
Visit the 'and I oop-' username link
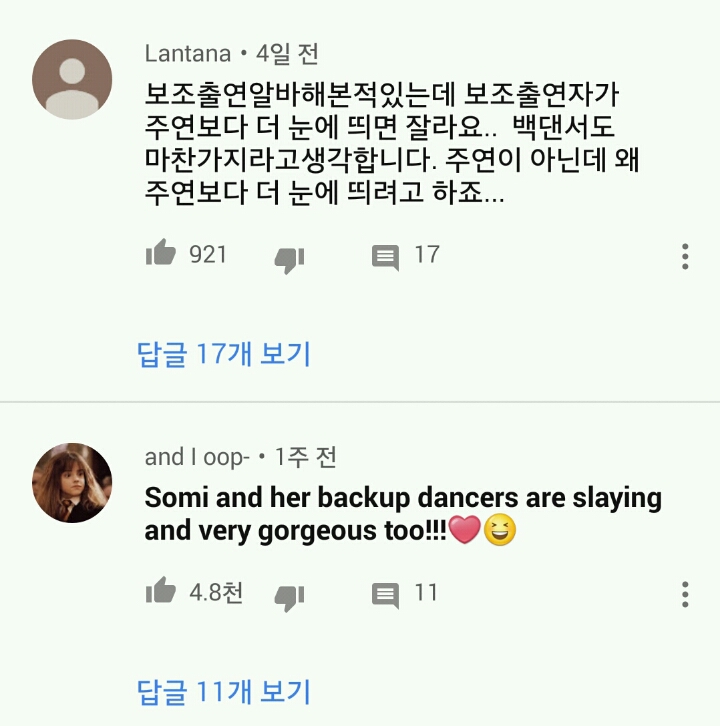pyautogui.click(x=196, y=457)
